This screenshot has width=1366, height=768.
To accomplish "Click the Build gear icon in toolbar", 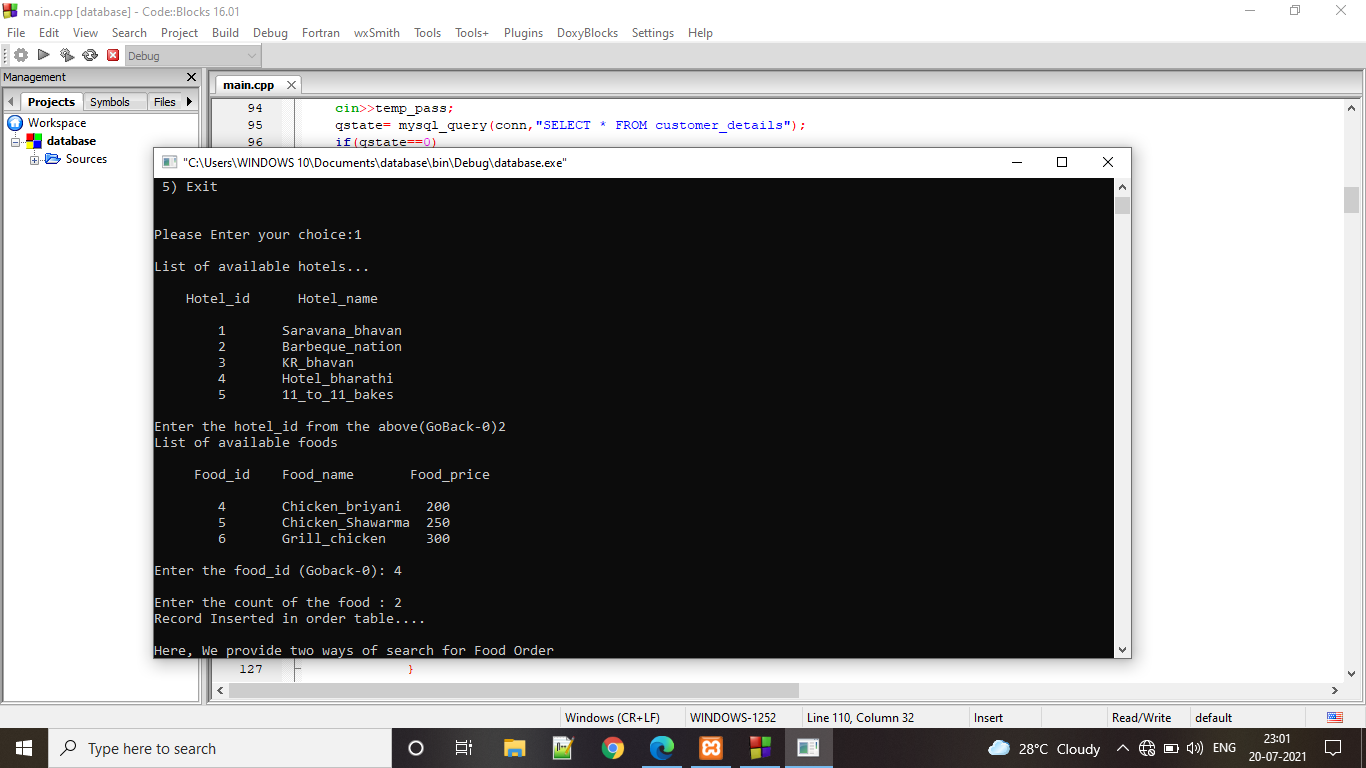I will point(21,55).
